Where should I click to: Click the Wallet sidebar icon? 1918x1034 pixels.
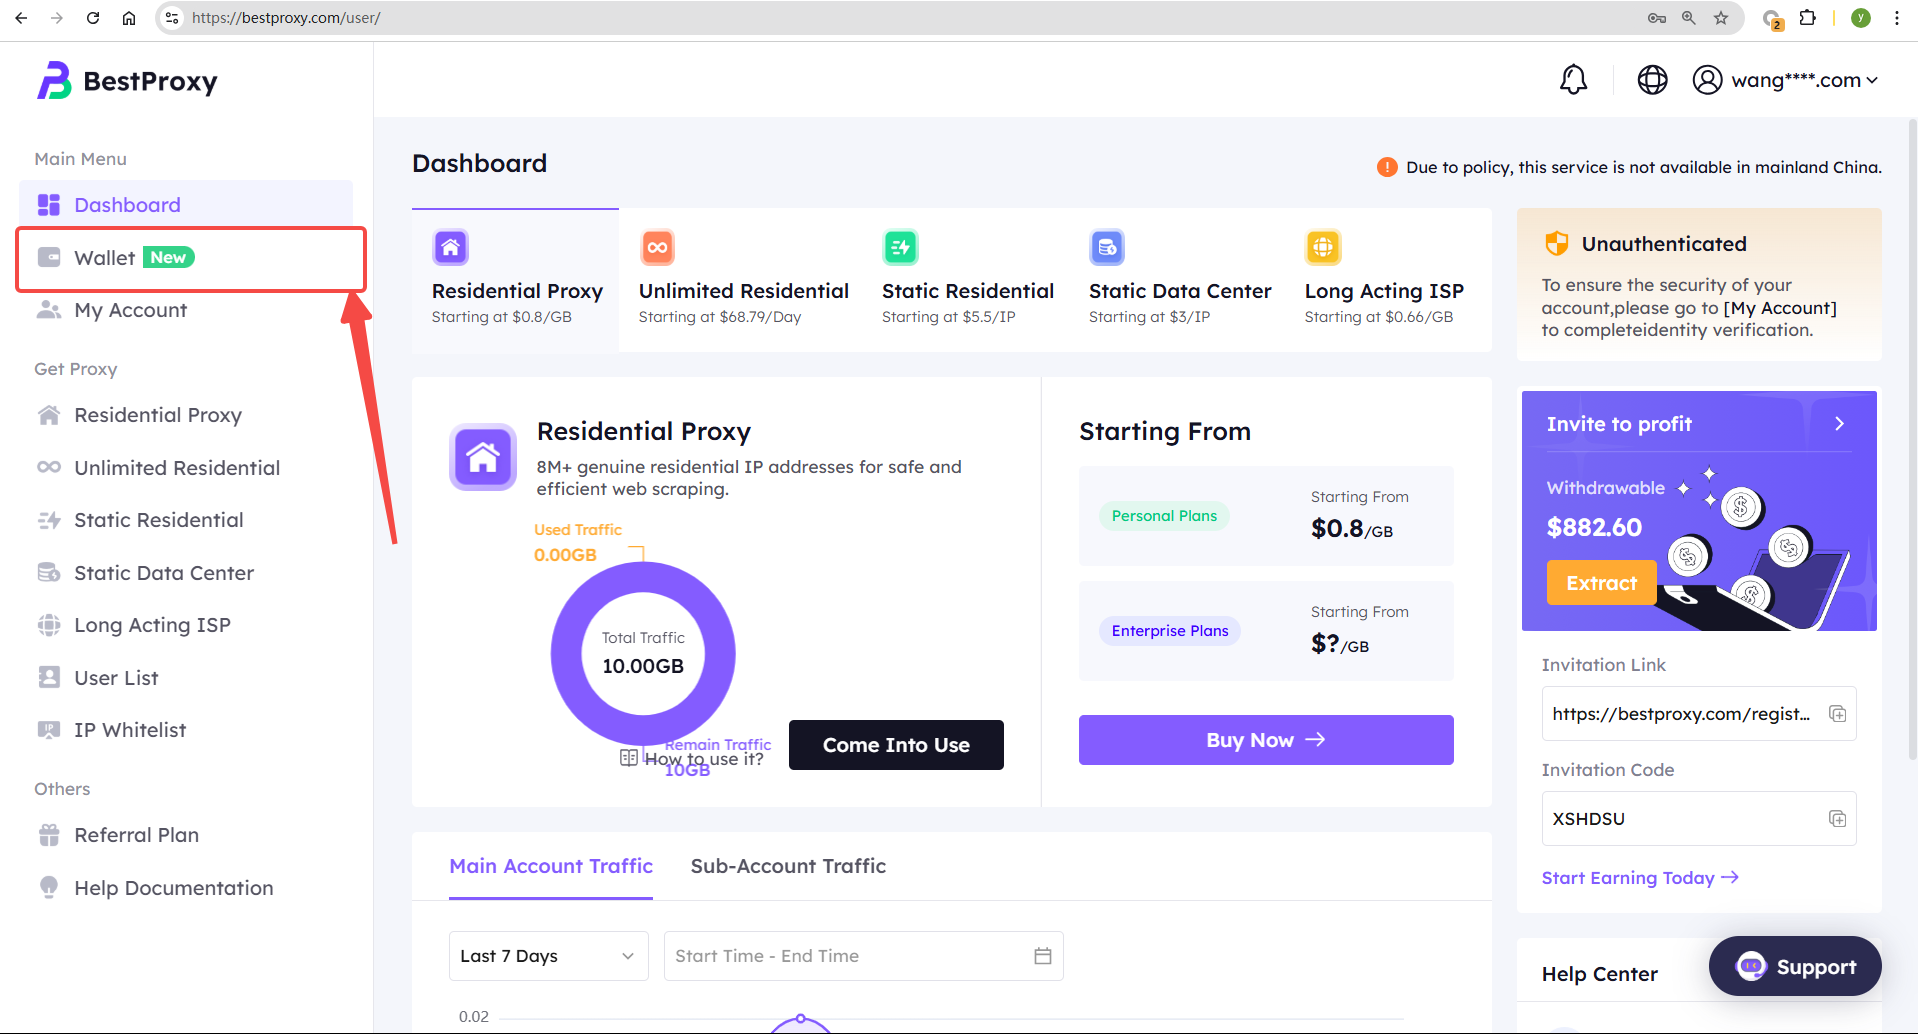pos(49,258)
